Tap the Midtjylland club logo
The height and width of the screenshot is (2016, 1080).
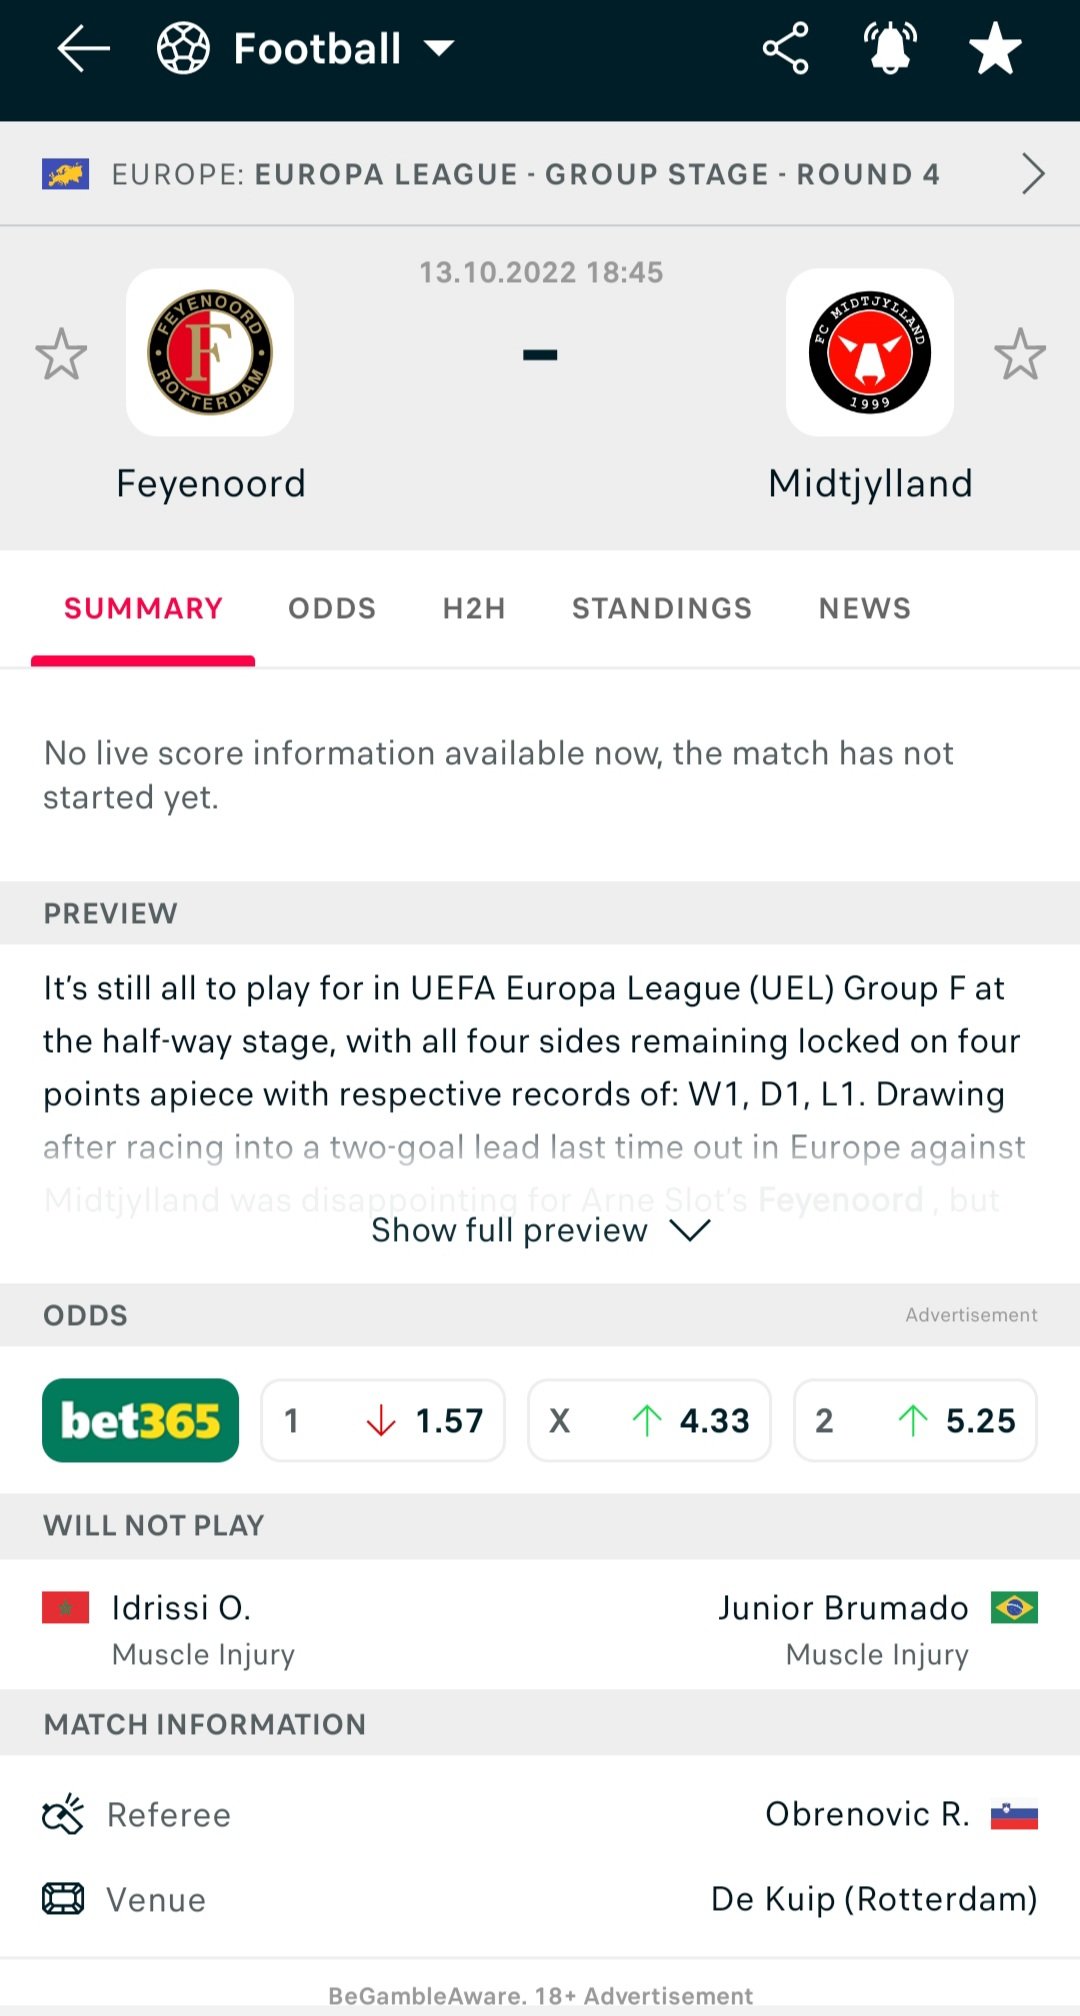pyautogui.click(x=870, y=352)
